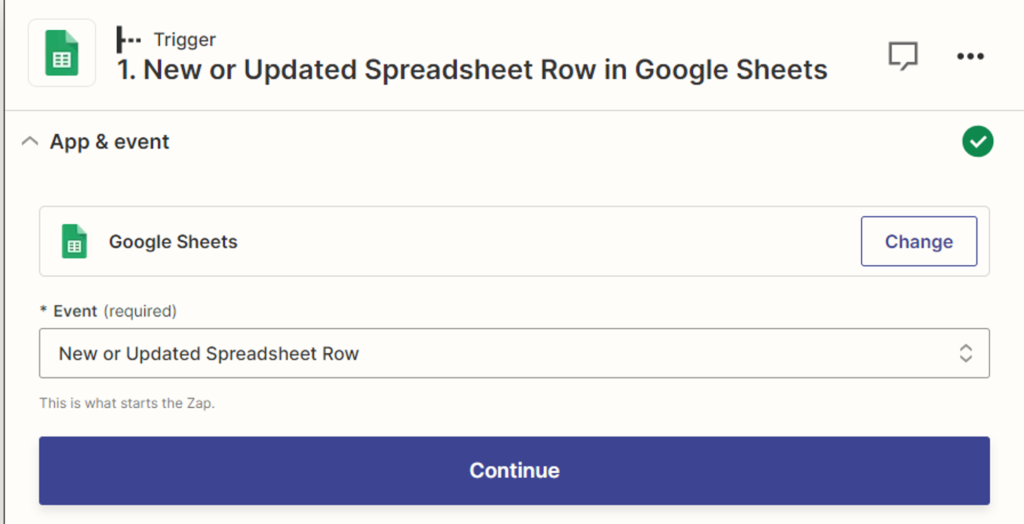
Task: Click the Event field label
Action: tap(75, 311)
